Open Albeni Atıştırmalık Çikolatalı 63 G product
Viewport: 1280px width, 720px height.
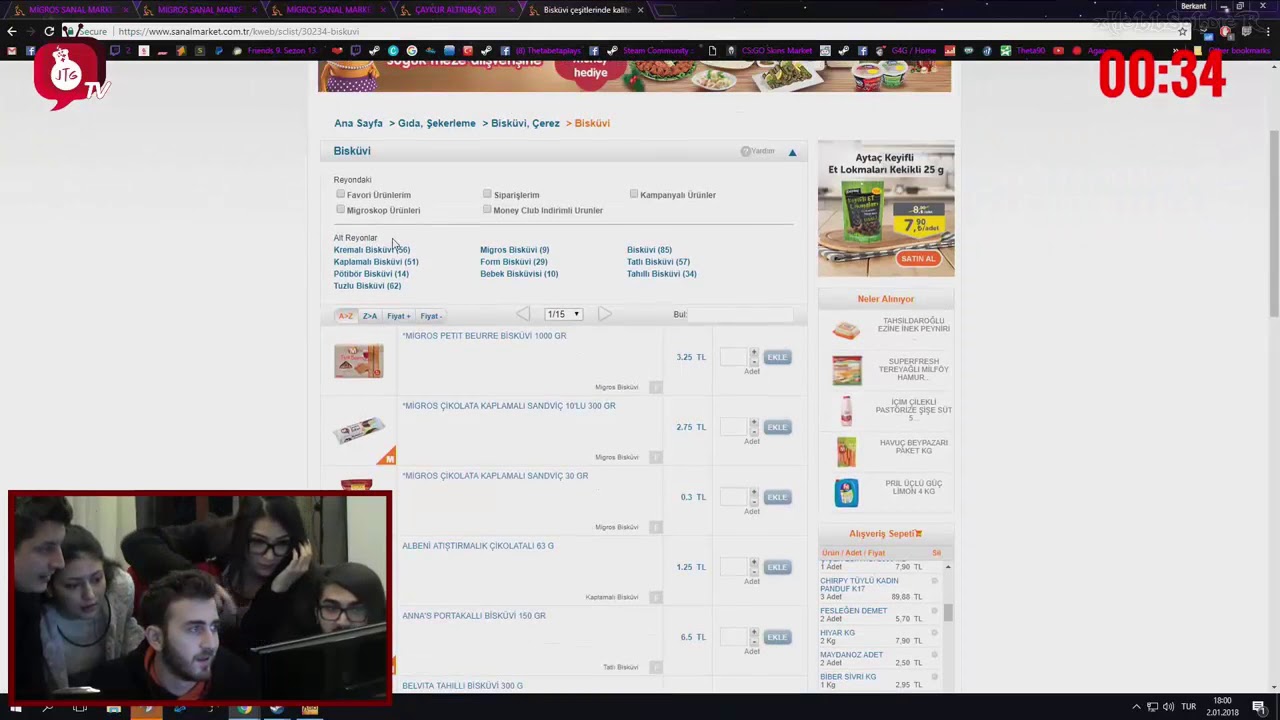(478, 546)
